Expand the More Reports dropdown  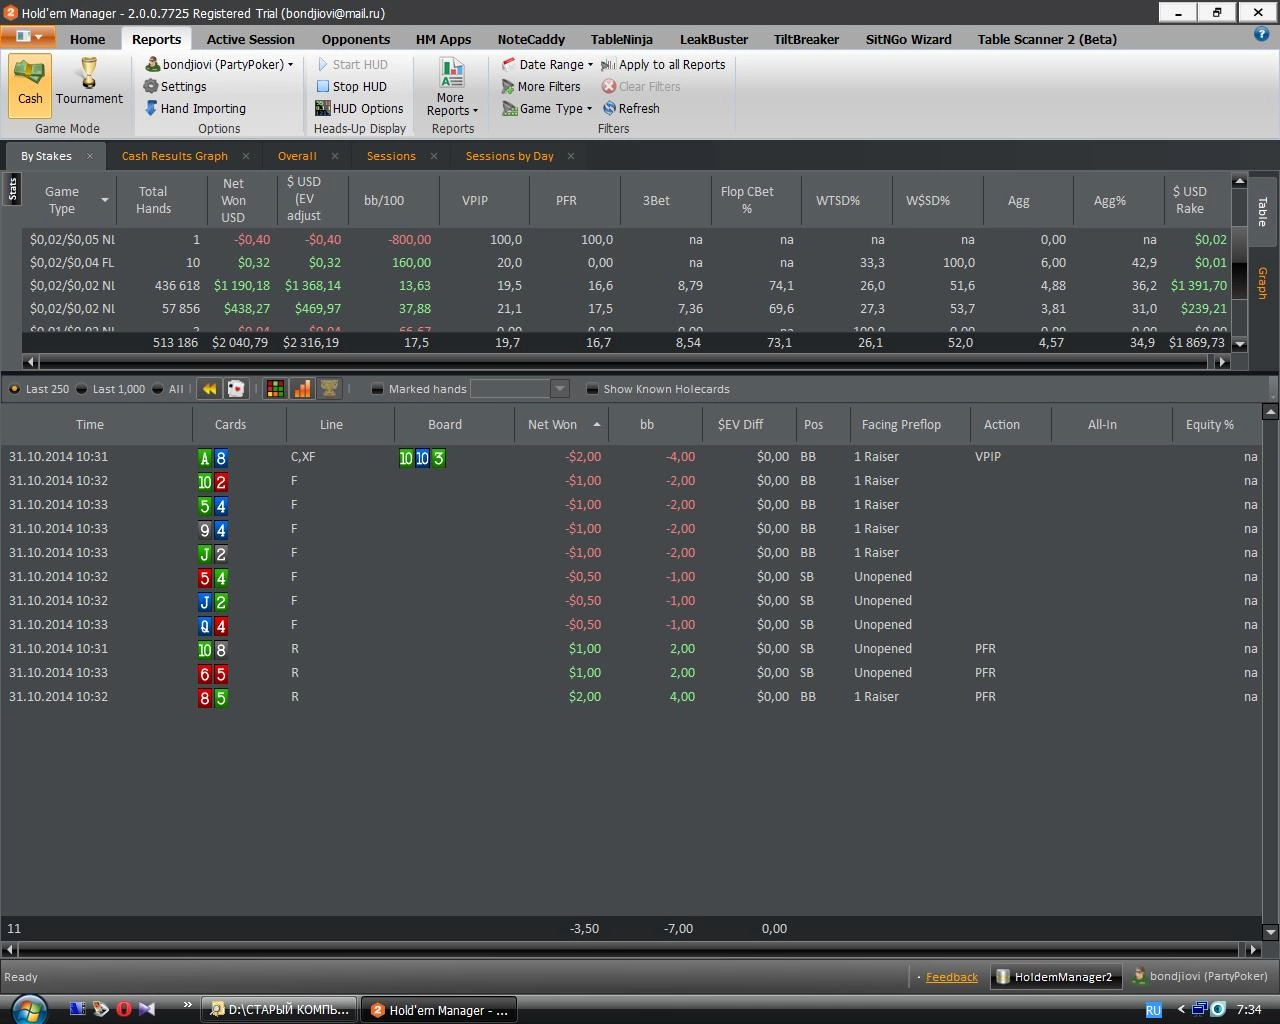452,88
